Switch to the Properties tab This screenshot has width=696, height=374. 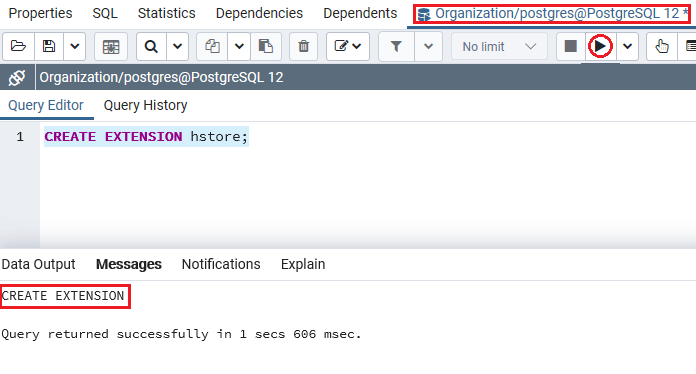(40, 13)
